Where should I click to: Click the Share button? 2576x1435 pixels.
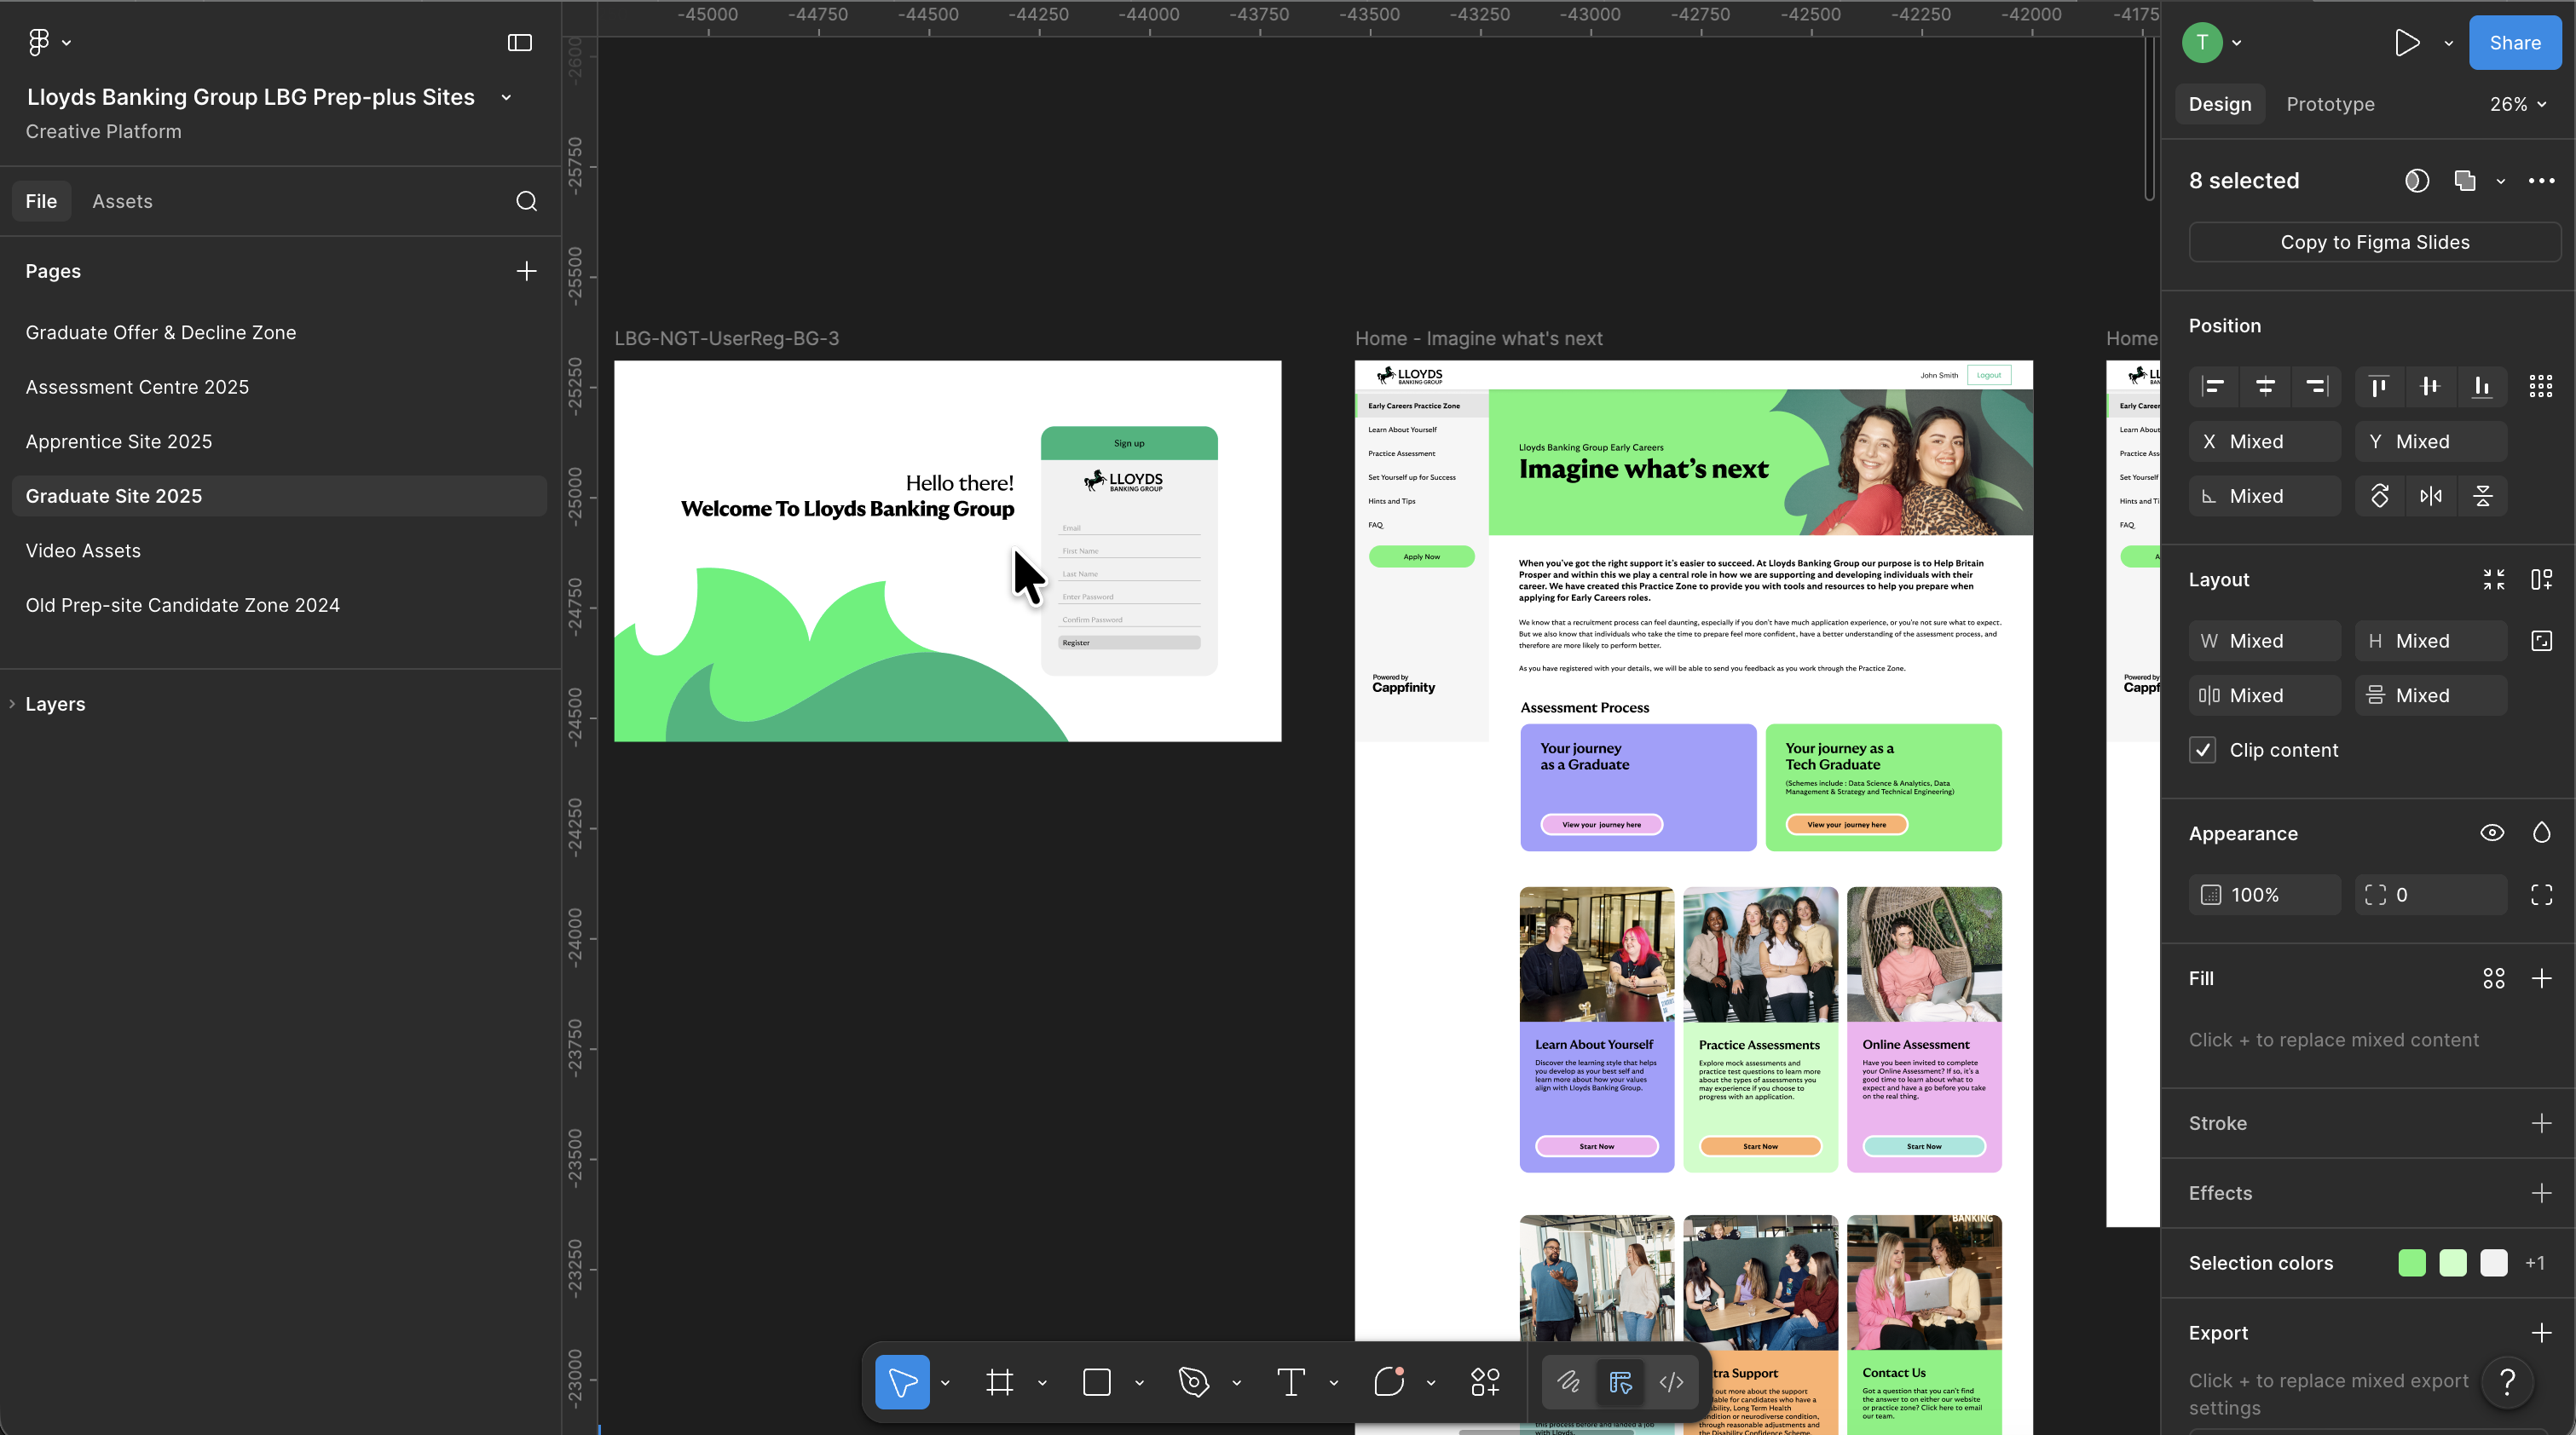(x=2514, y=43)
